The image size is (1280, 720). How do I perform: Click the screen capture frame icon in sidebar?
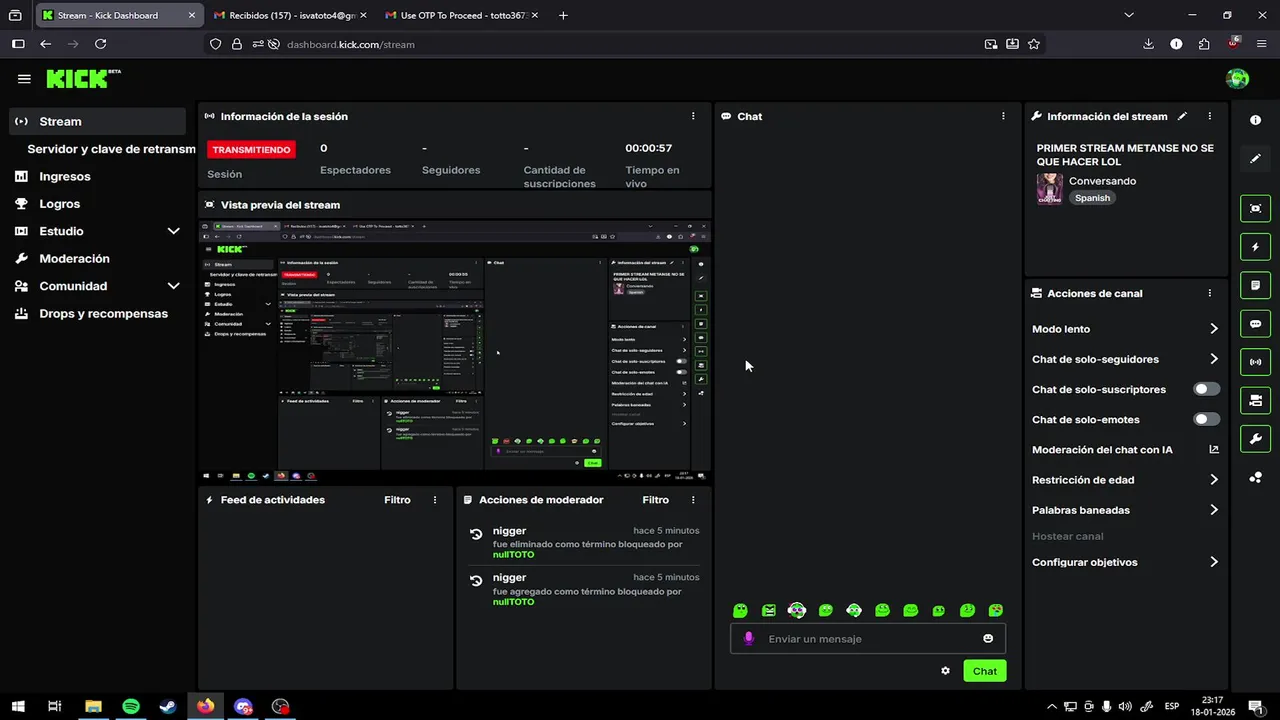click(1255, 208)
